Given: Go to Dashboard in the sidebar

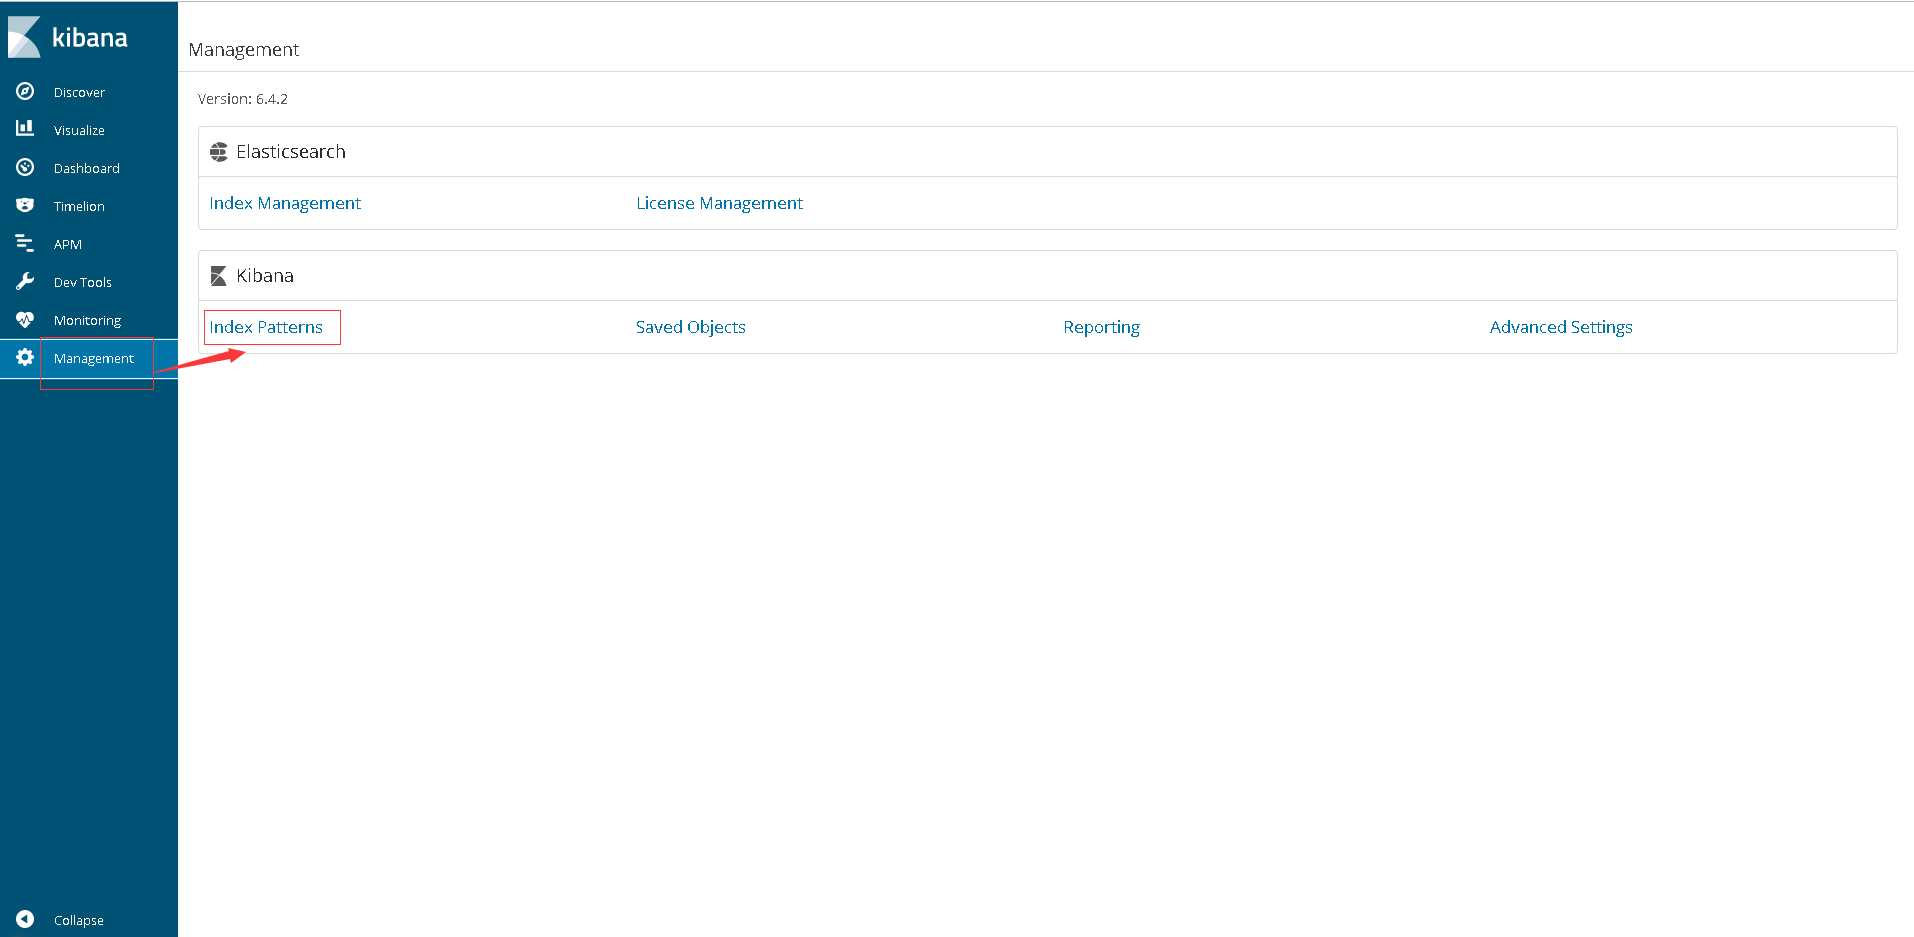Looking at the screenshot, I should click(x=86, y=168).
